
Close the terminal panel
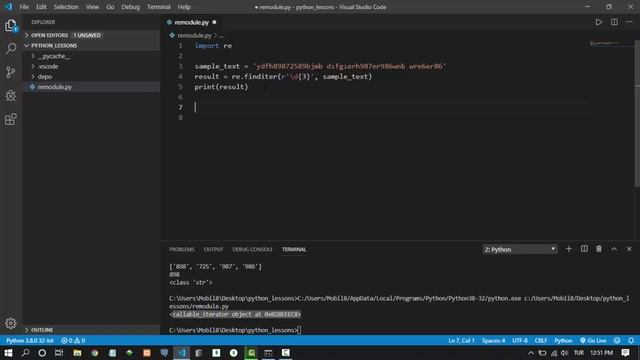(629, 249)
